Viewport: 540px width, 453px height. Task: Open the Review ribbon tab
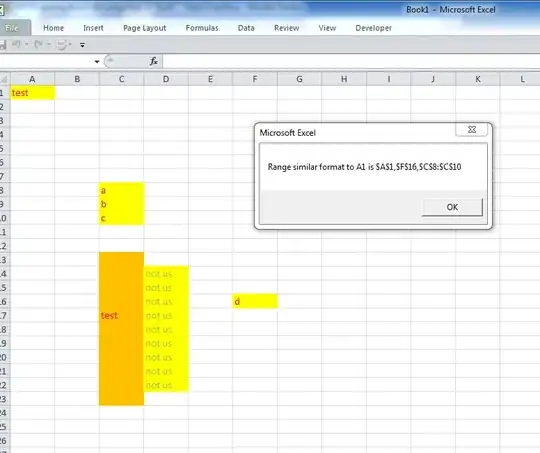[x=287, y=28]
